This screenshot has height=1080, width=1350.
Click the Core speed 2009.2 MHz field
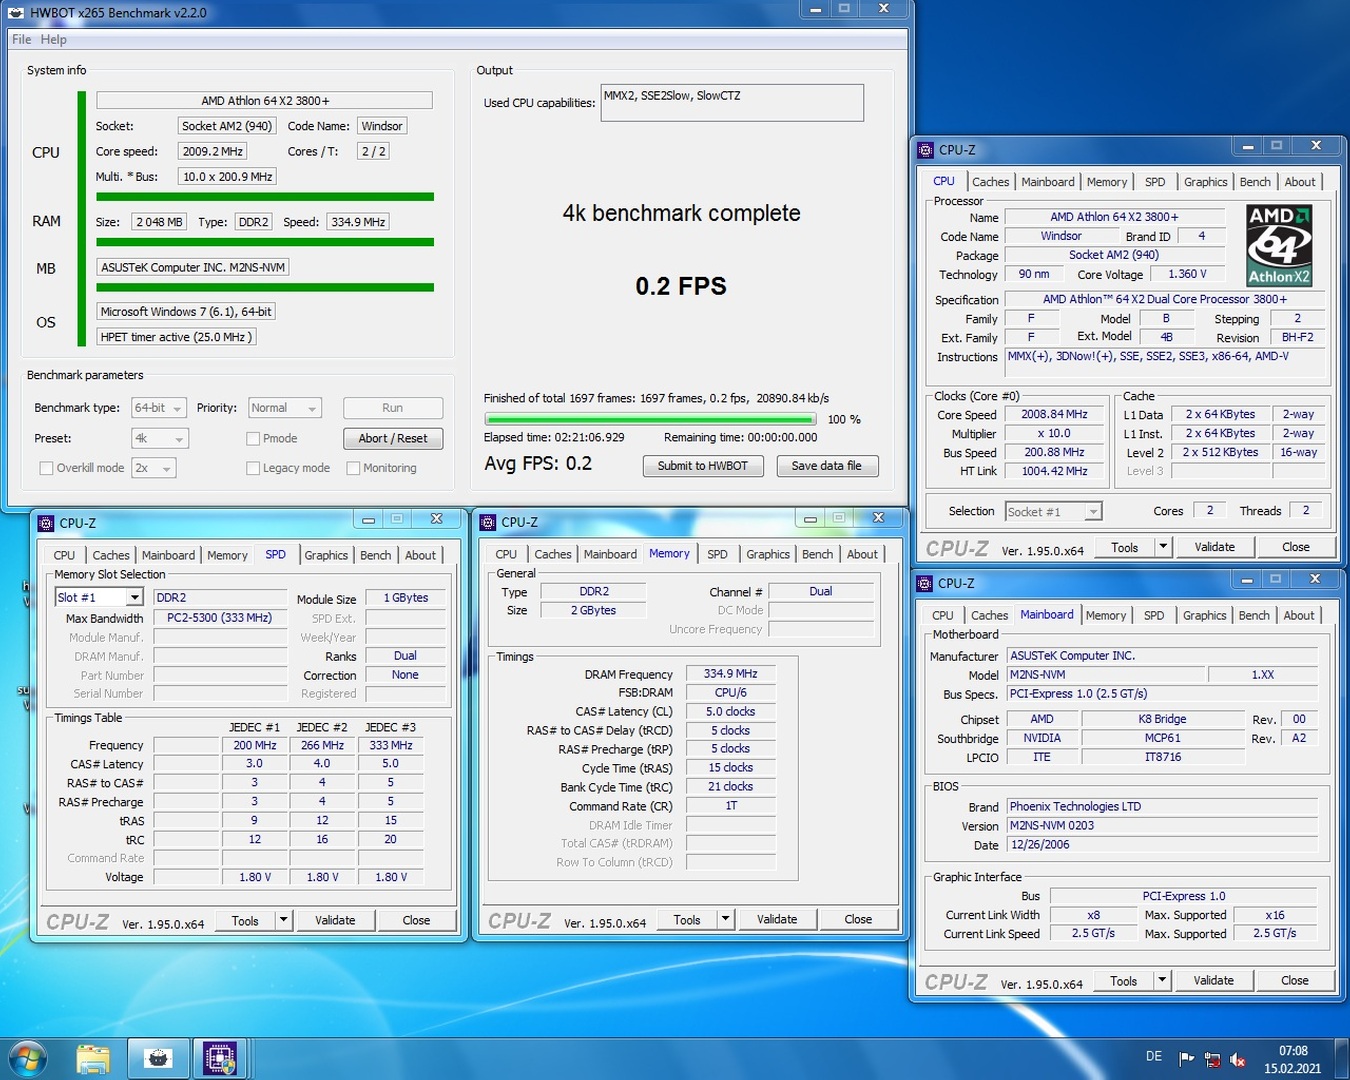(212, 151)
